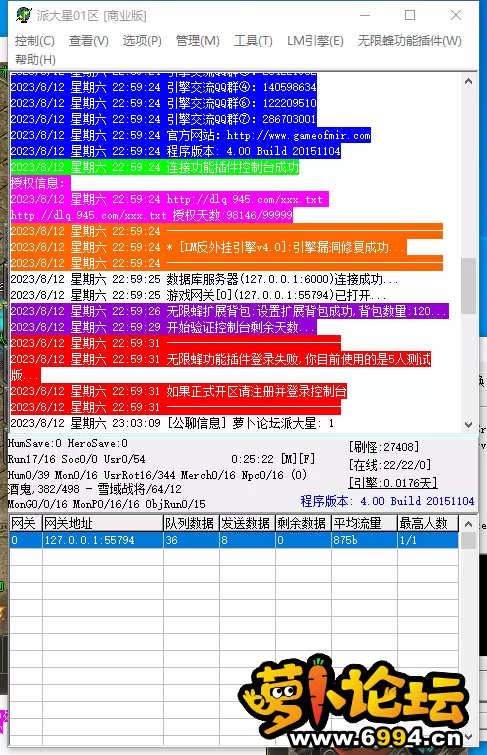Open the 帮助(H) menu
Image resolution: width=487 pixels, height=755 pixels.
(x=35, y=60)
